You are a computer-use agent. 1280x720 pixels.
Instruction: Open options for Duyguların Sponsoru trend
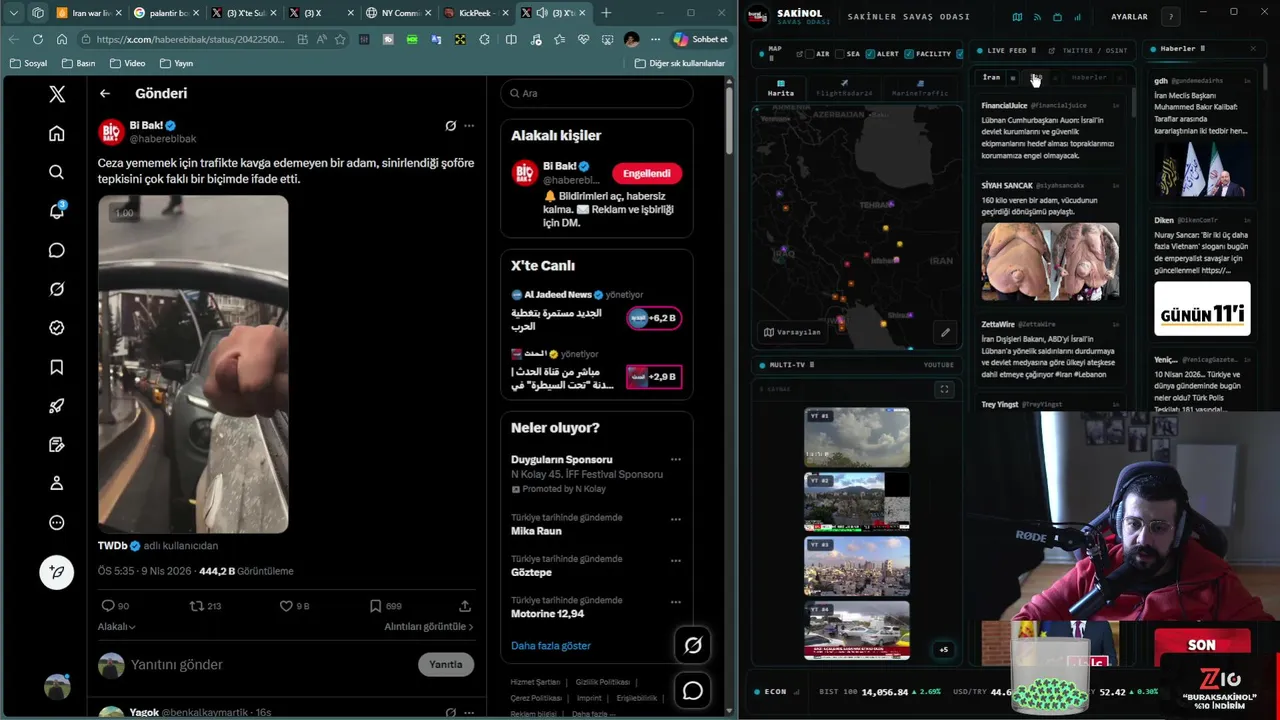(x=676, y=460)
